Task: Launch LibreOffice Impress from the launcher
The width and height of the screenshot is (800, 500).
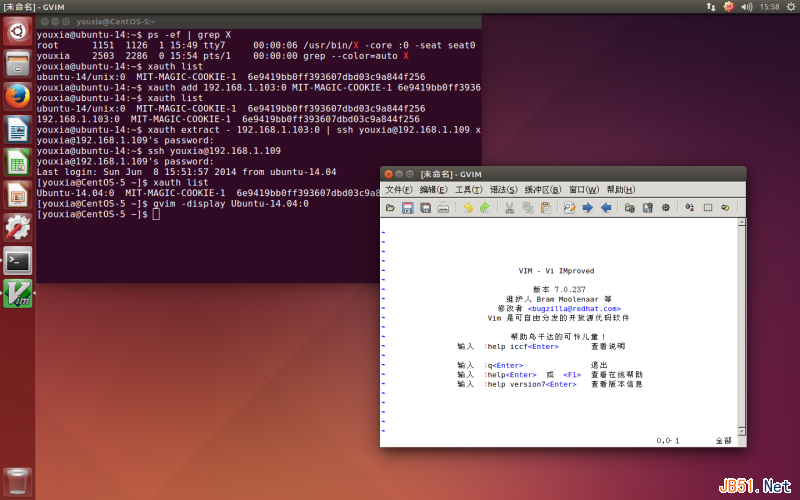Action: pos(18,195)
